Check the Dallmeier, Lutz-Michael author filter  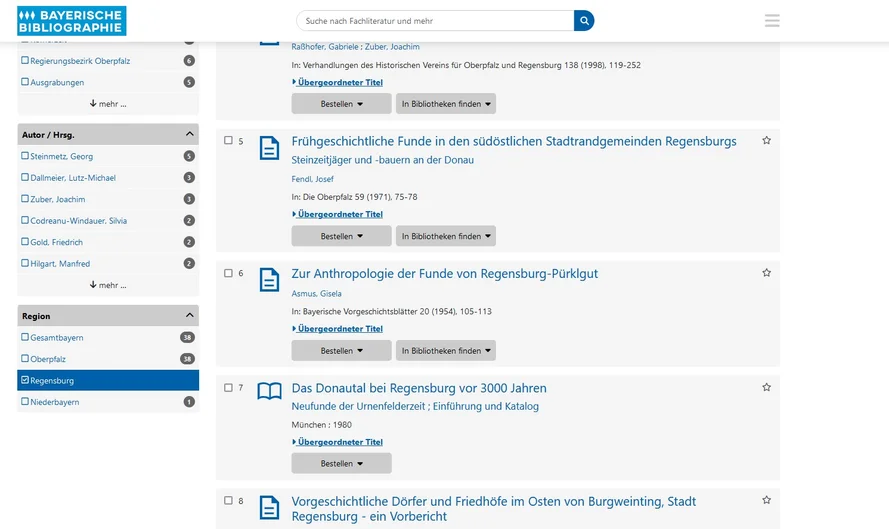tap(25, 177)
